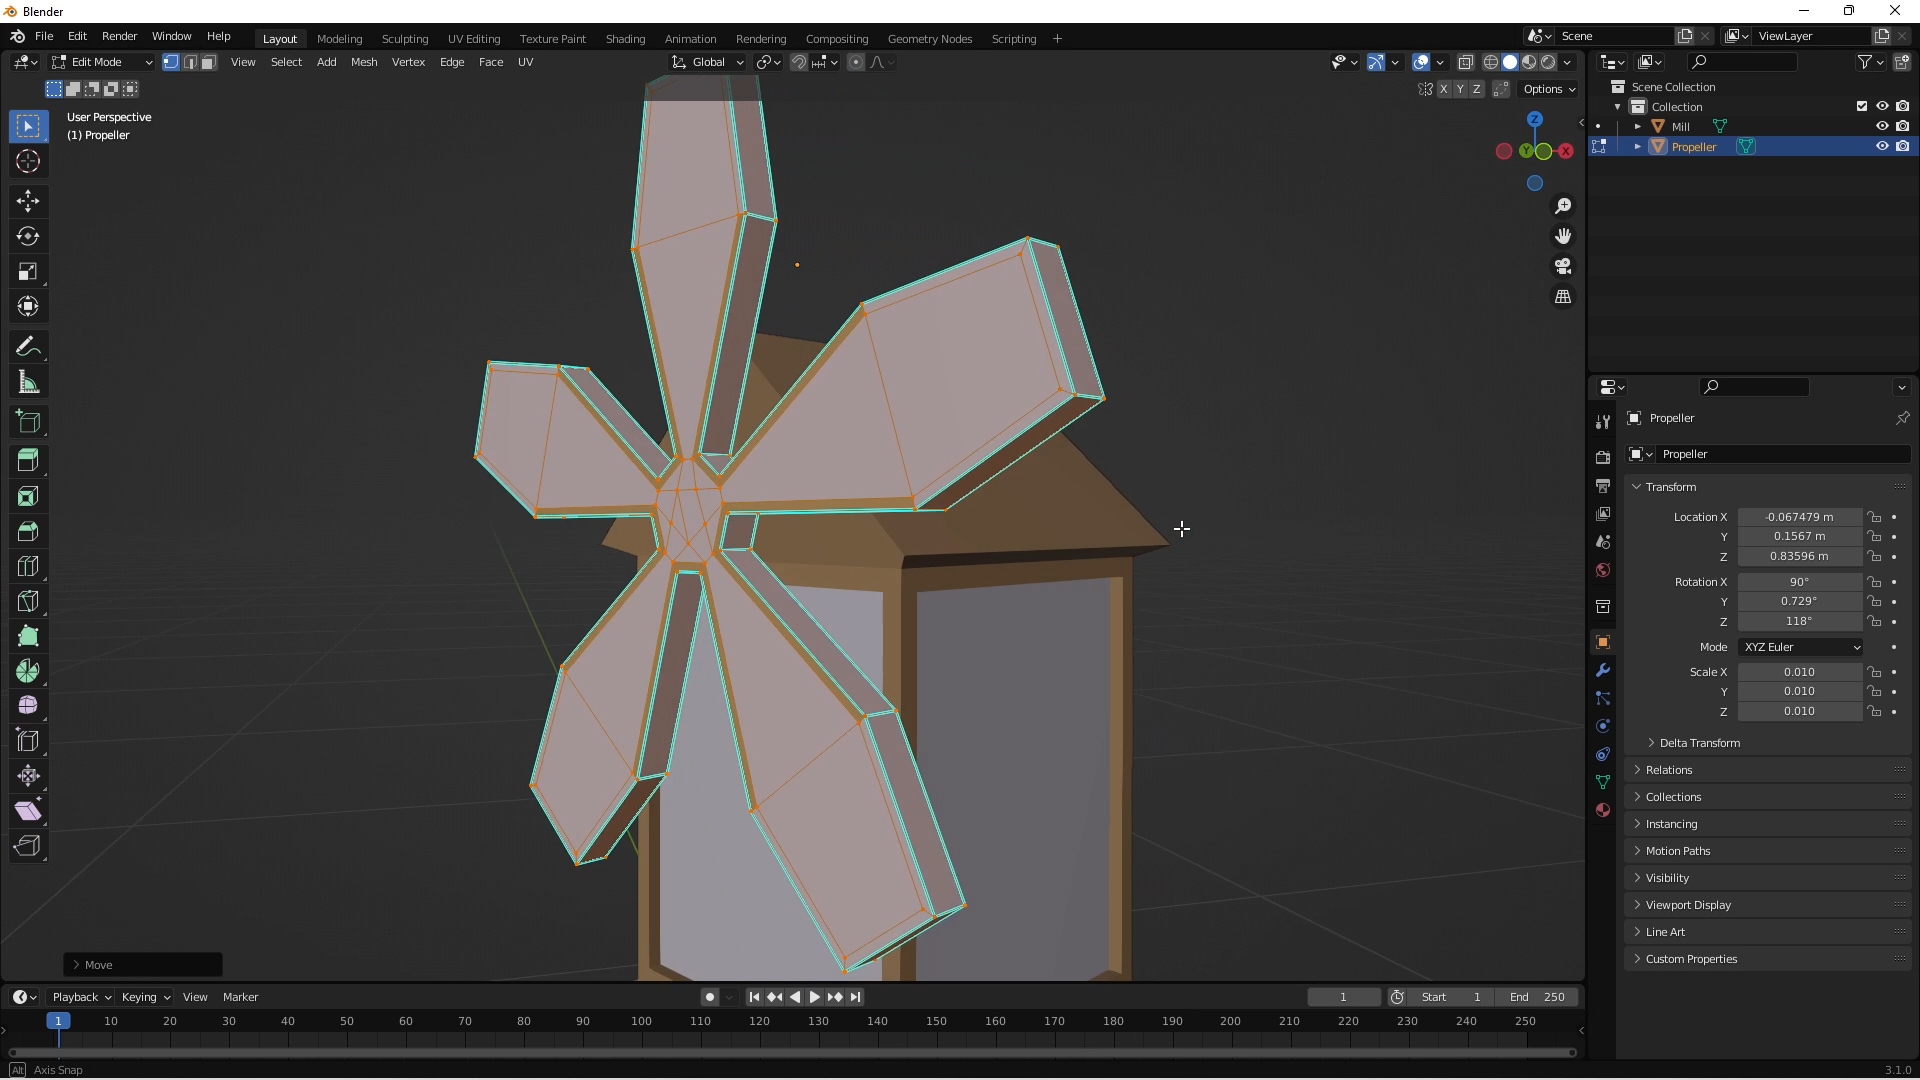The image size is (1920, 1080).
Task: Open the Edit Mode dropdown
Action: click(x=102, y=62)
